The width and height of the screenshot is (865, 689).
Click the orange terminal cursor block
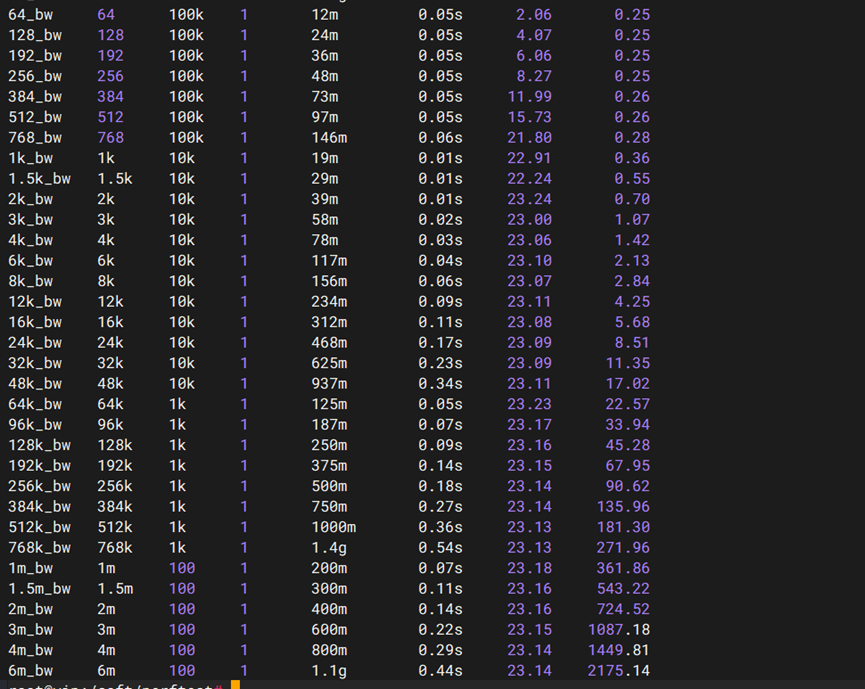235,685
